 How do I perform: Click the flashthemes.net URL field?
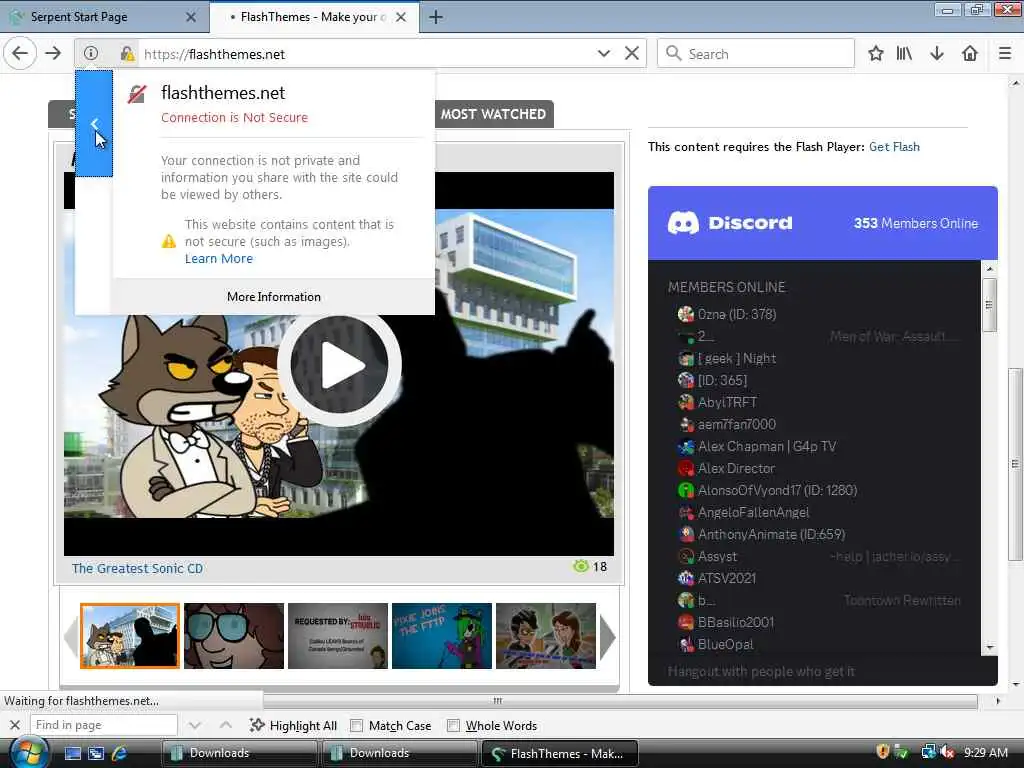tap(366, 54)
